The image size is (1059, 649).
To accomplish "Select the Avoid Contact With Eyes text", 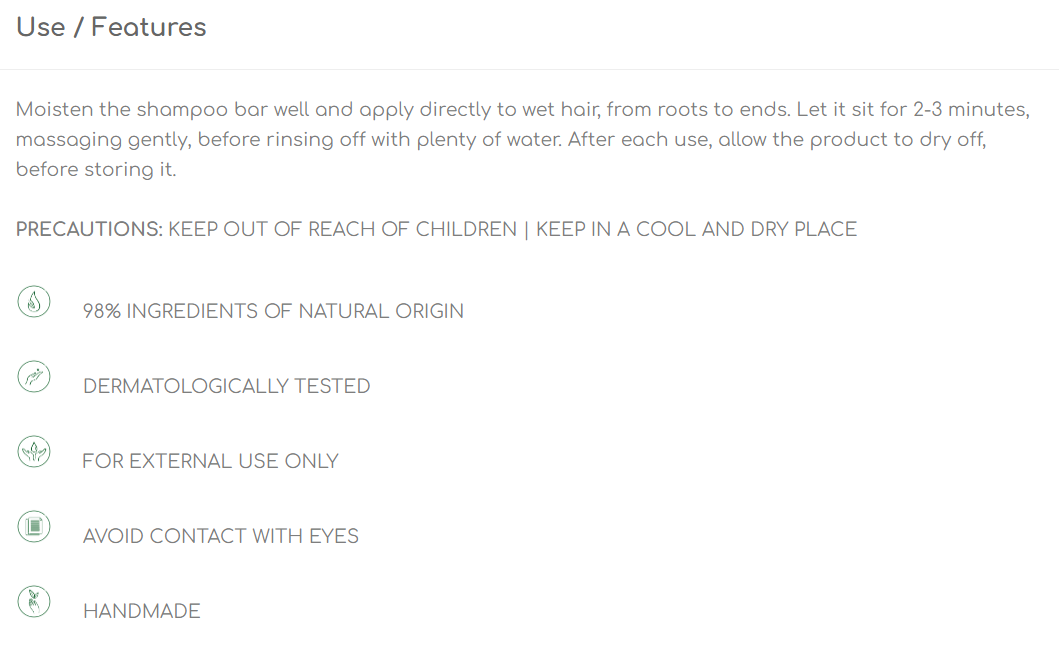I will click(x=221, y=536).
